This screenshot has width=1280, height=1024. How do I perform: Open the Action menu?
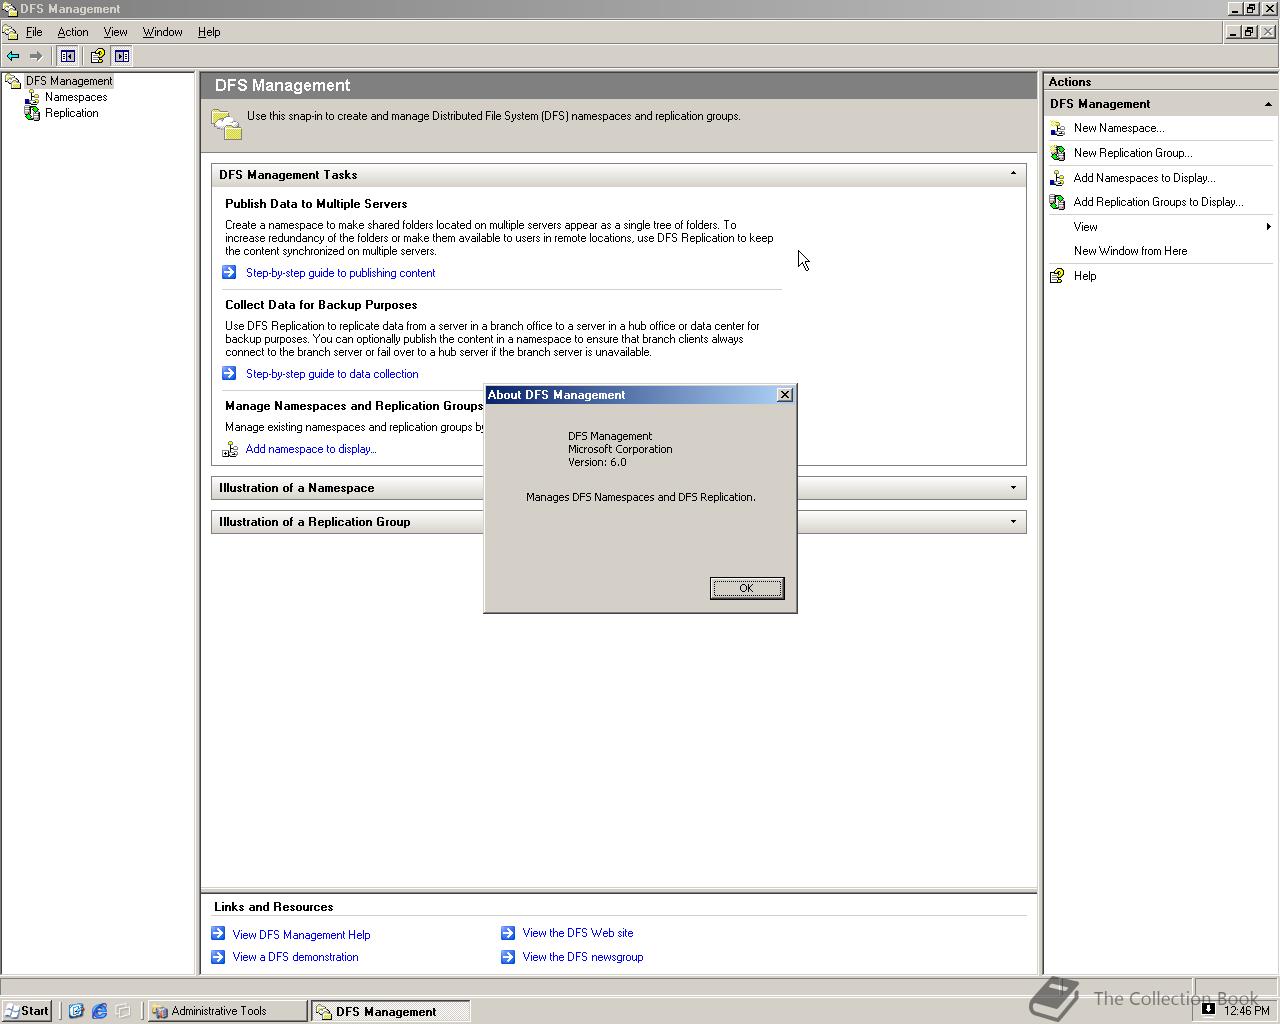pyautogui.click(x=73, y=32)
